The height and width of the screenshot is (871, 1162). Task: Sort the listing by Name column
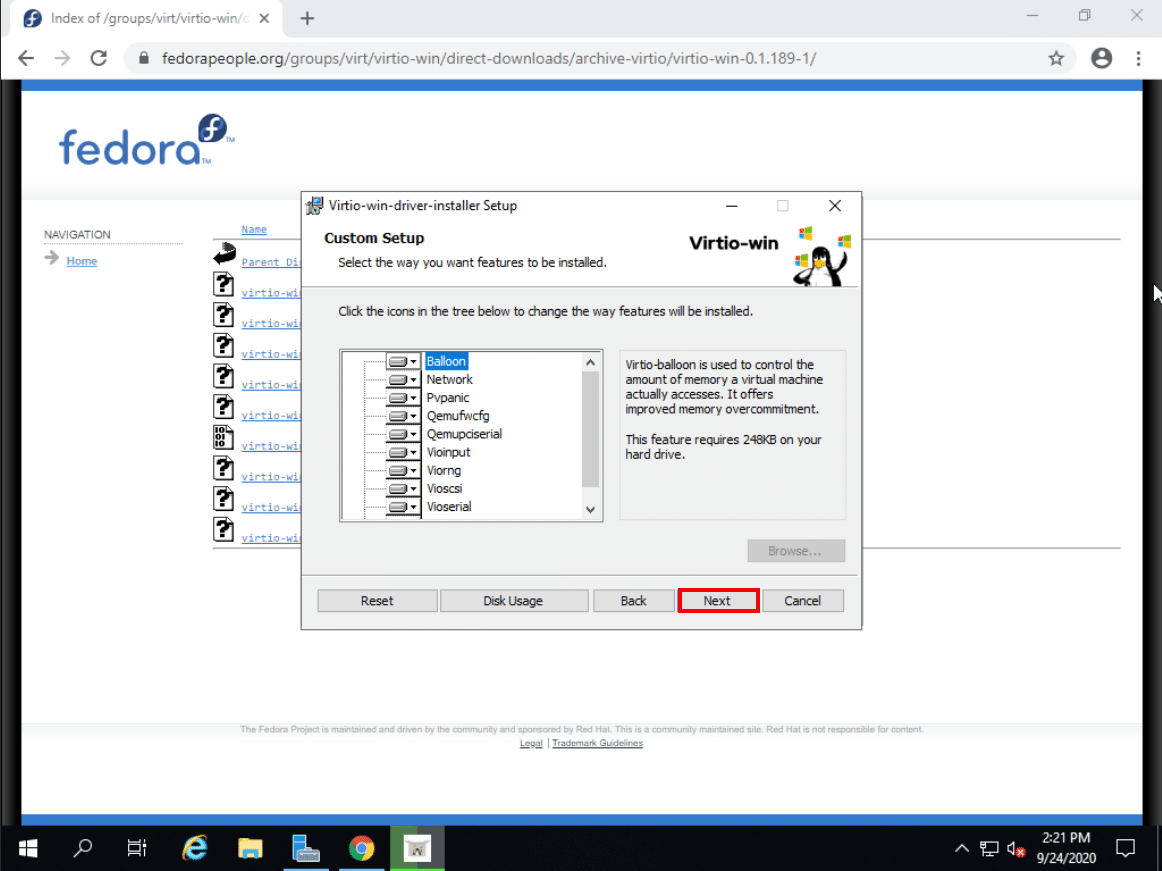[253, 229]
